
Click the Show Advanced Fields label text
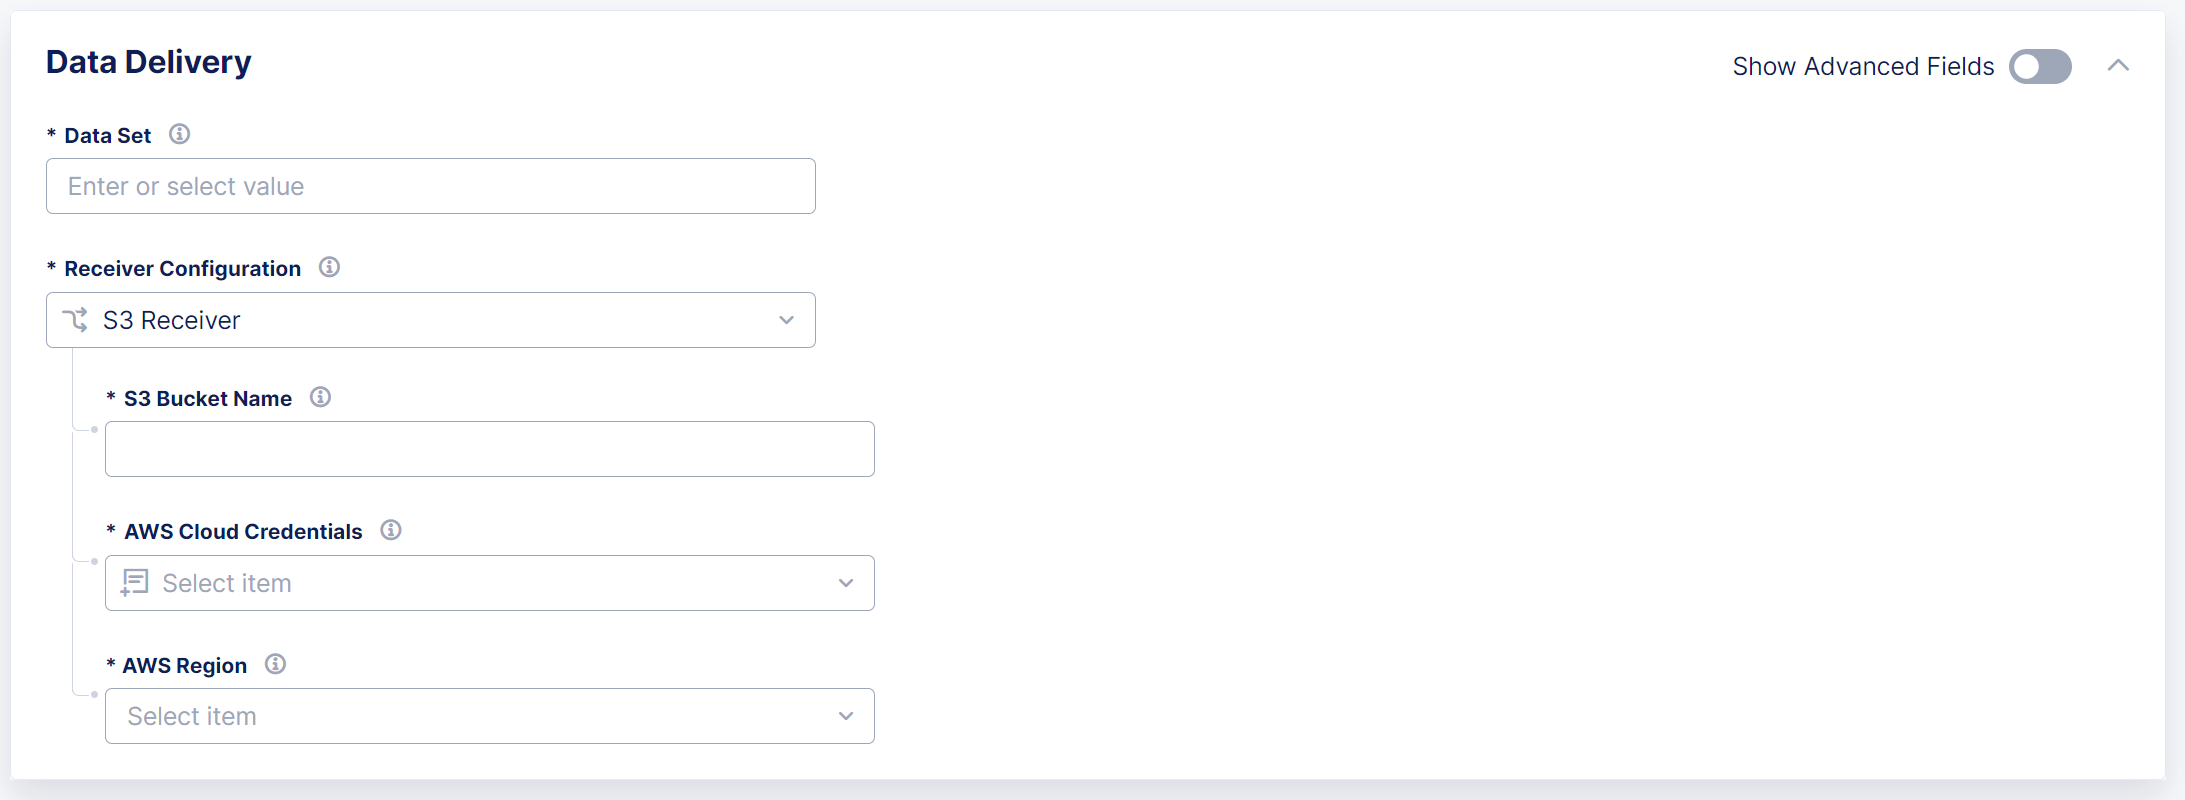coord(1863,66)
